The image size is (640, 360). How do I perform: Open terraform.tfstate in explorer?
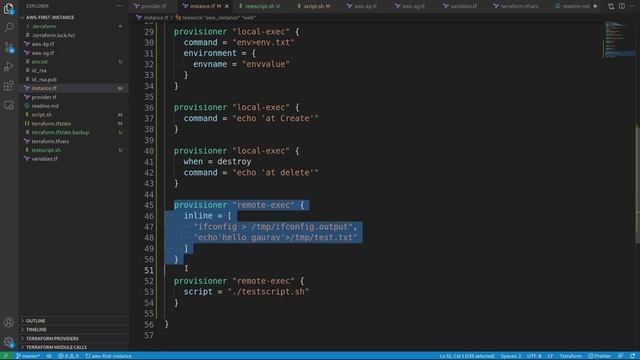tap(51, 124)
